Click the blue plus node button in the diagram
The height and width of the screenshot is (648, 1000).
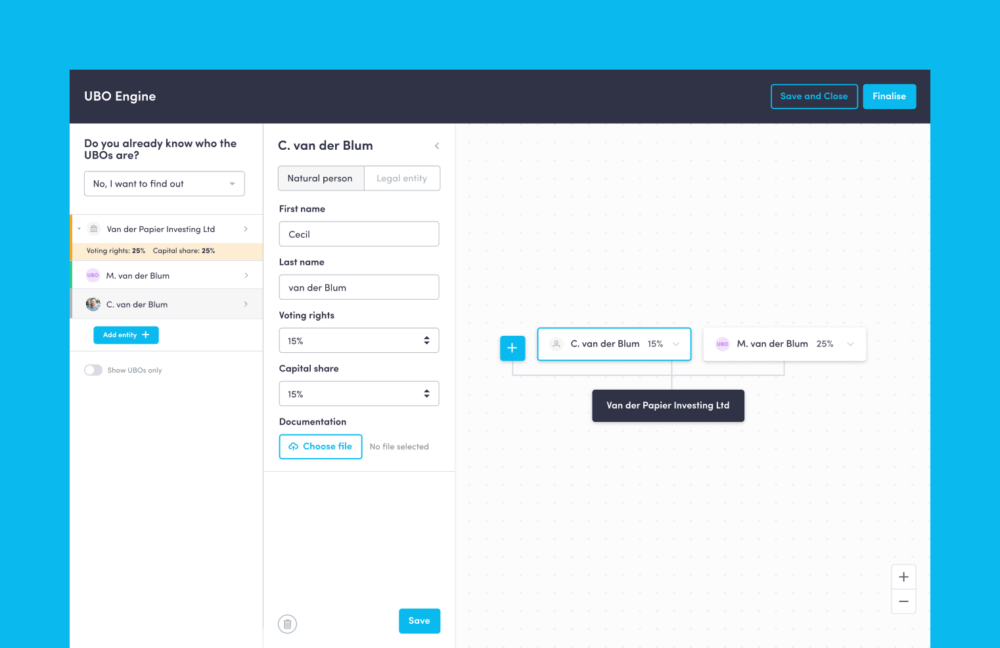click(512, 348)
